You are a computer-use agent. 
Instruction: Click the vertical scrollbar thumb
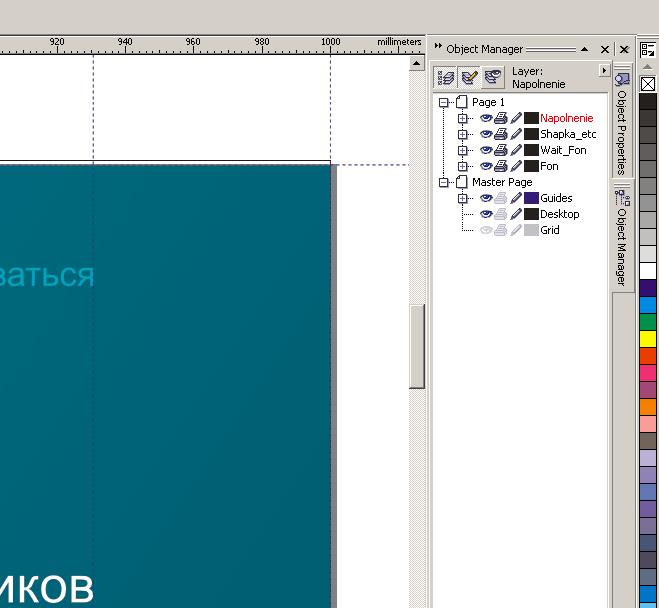coord(417,346)
